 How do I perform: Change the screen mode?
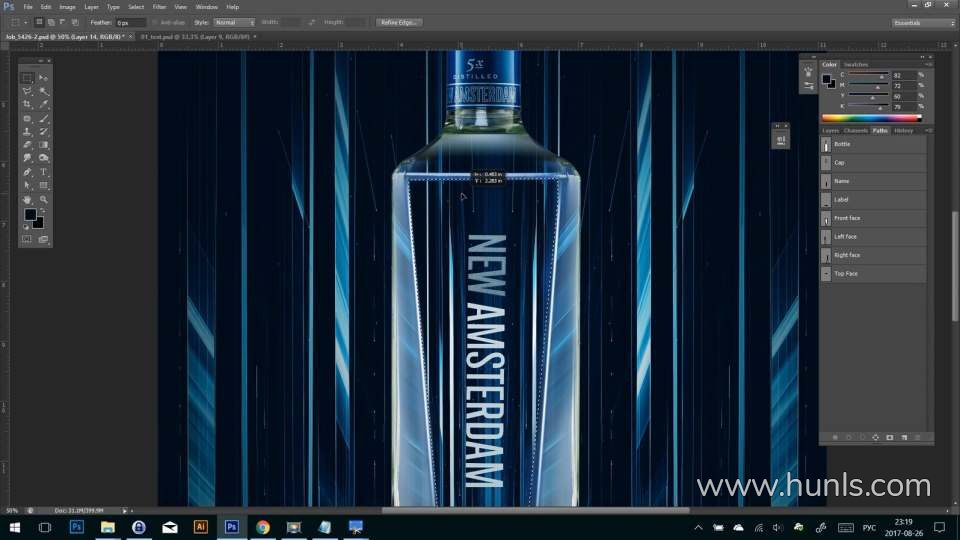pyautogui.click(x=43, y=239)
